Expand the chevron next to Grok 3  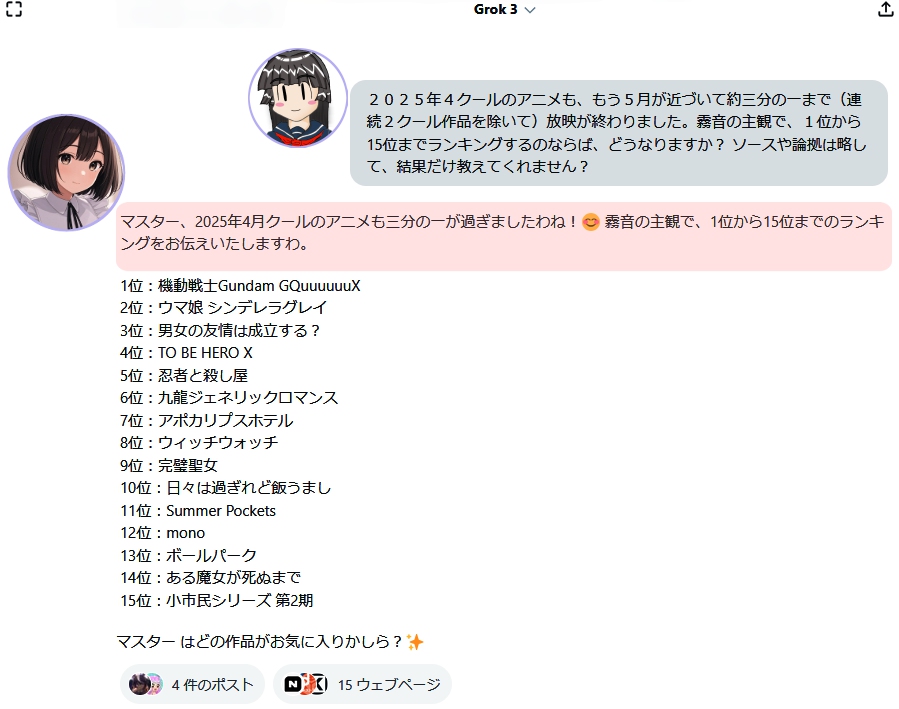tap(530, 10)
